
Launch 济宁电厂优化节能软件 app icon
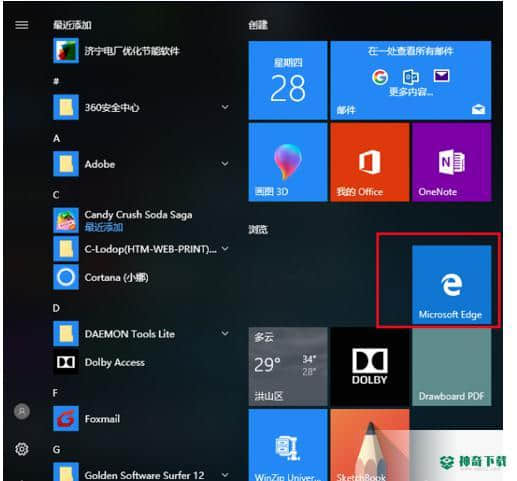pos(66,51)
